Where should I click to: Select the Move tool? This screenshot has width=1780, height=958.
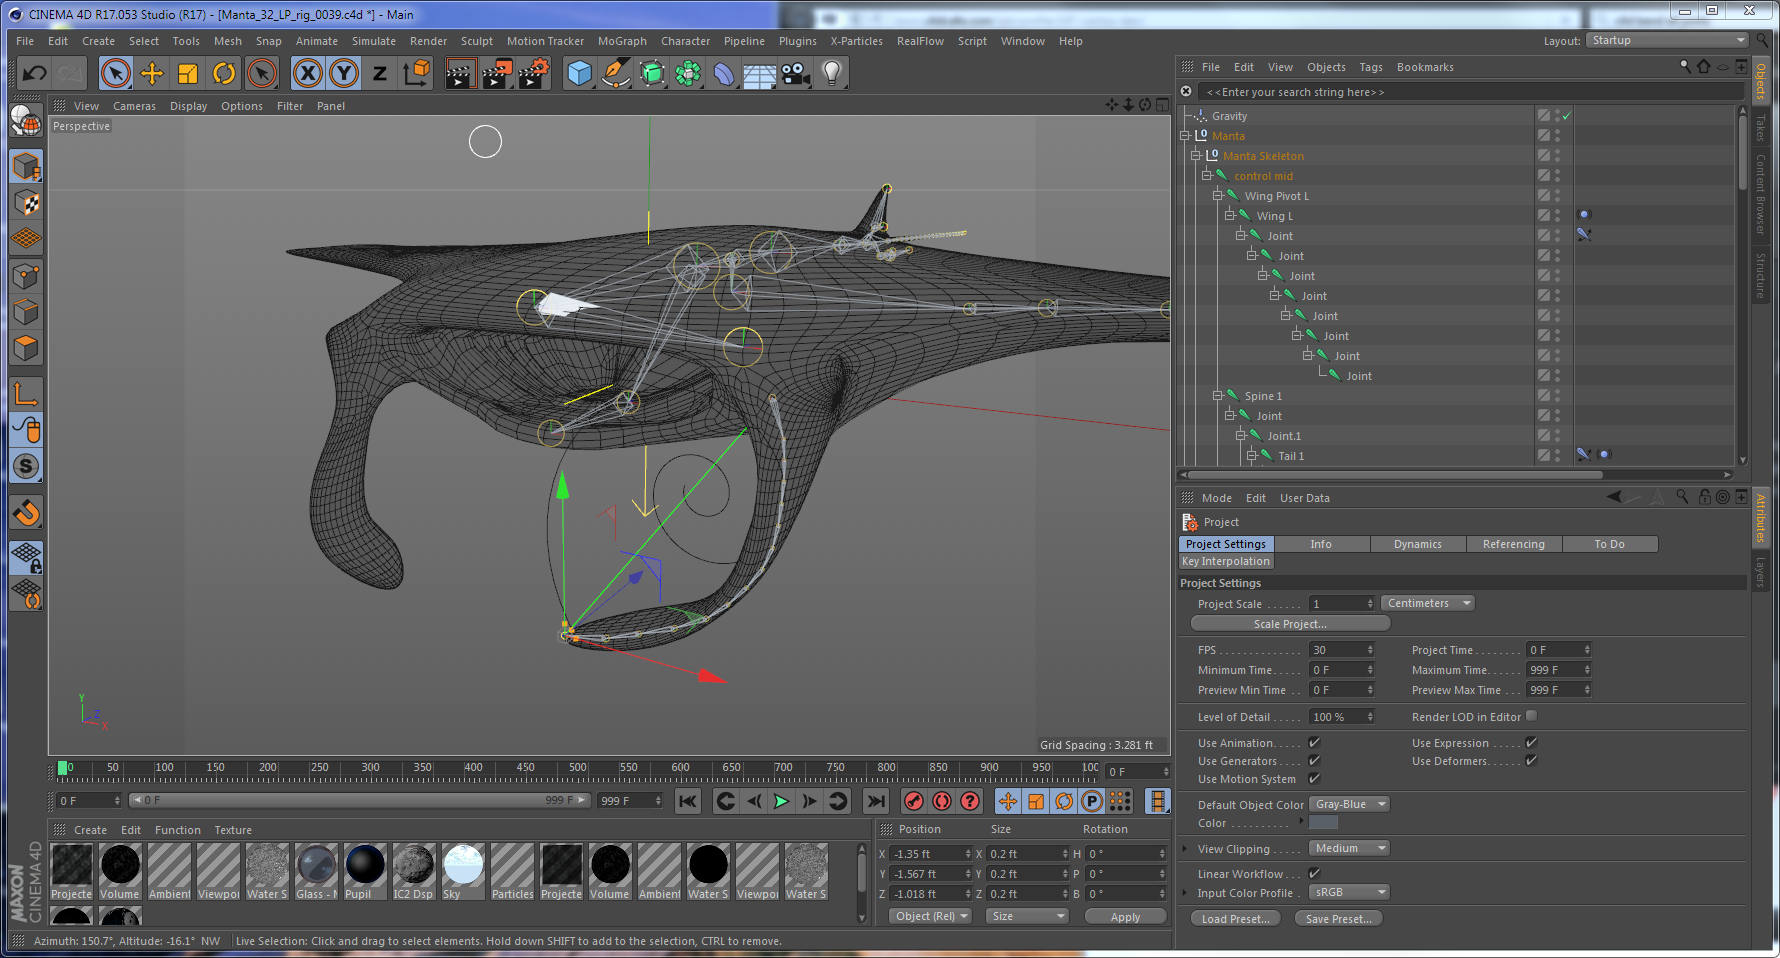click(x=152, y=73)
